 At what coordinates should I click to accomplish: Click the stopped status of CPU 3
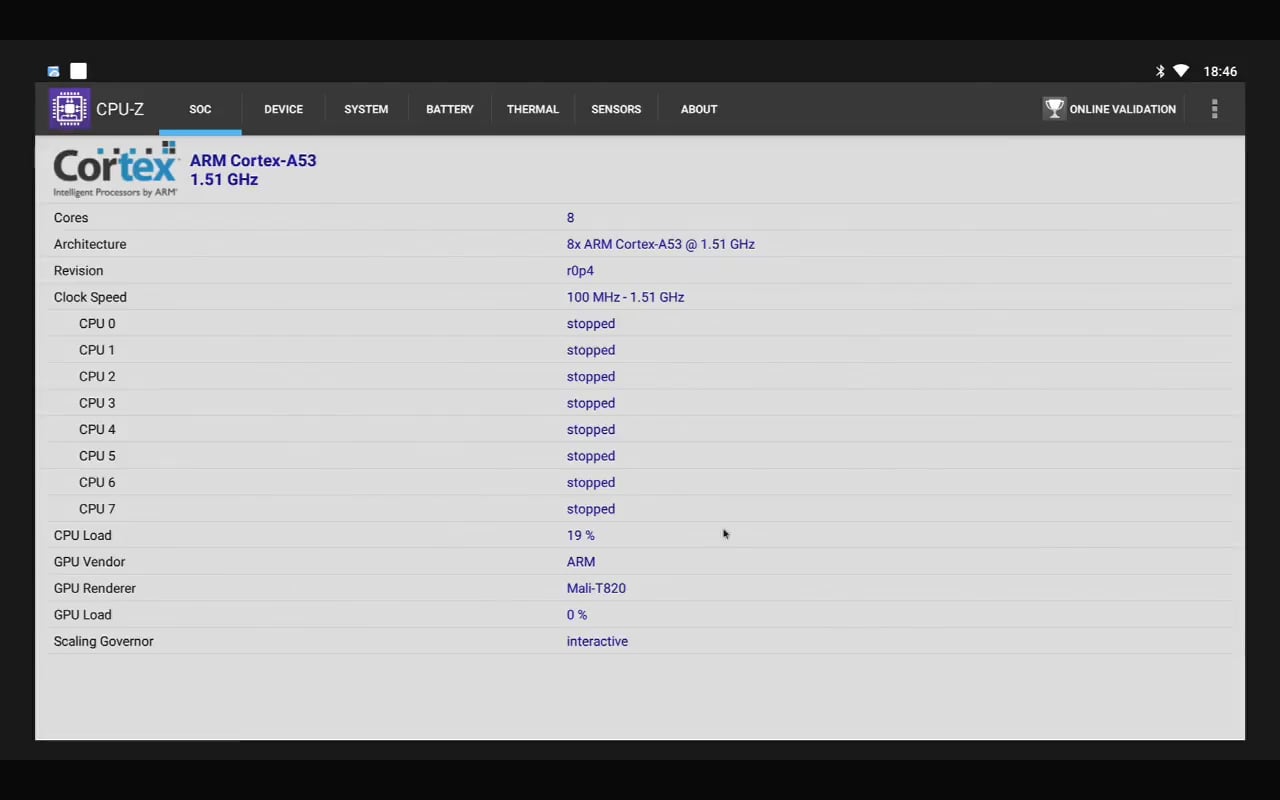click(591, 403)
